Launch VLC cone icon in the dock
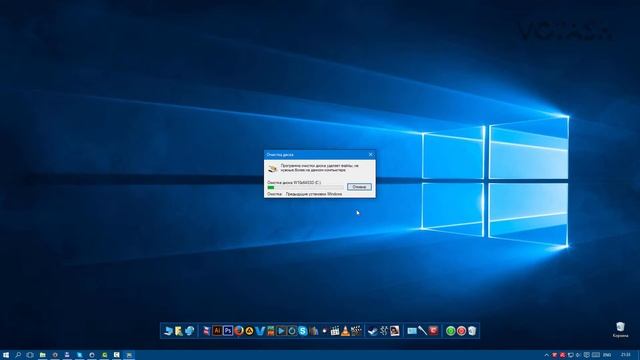 (x=345, y=331)
